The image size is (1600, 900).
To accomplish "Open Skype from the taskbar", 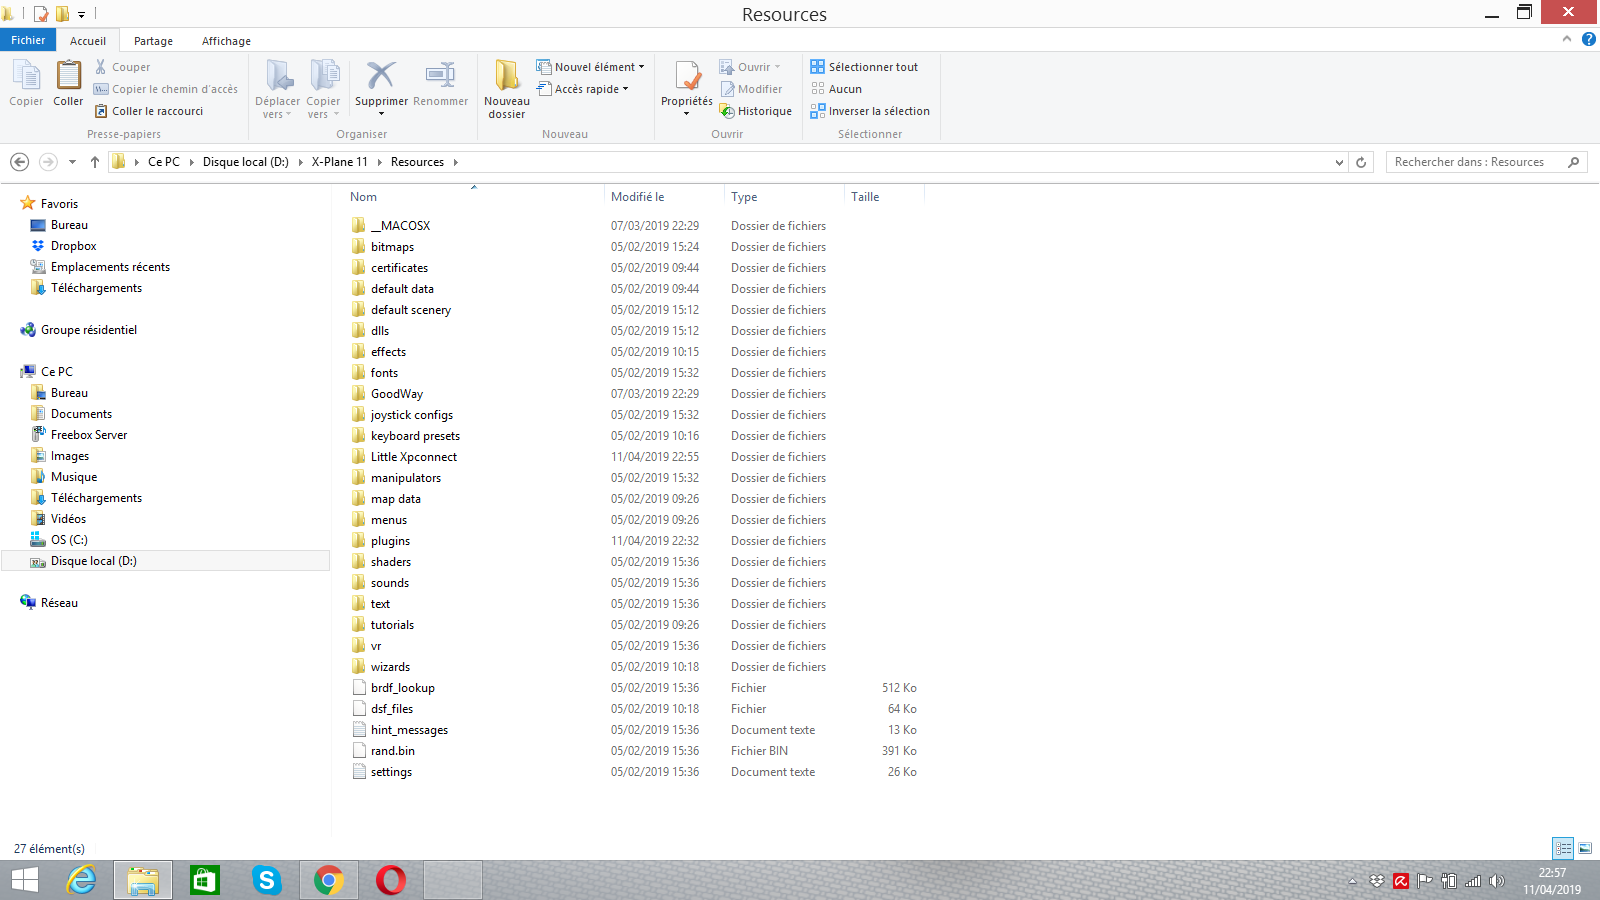I will [x=266, y=880].
